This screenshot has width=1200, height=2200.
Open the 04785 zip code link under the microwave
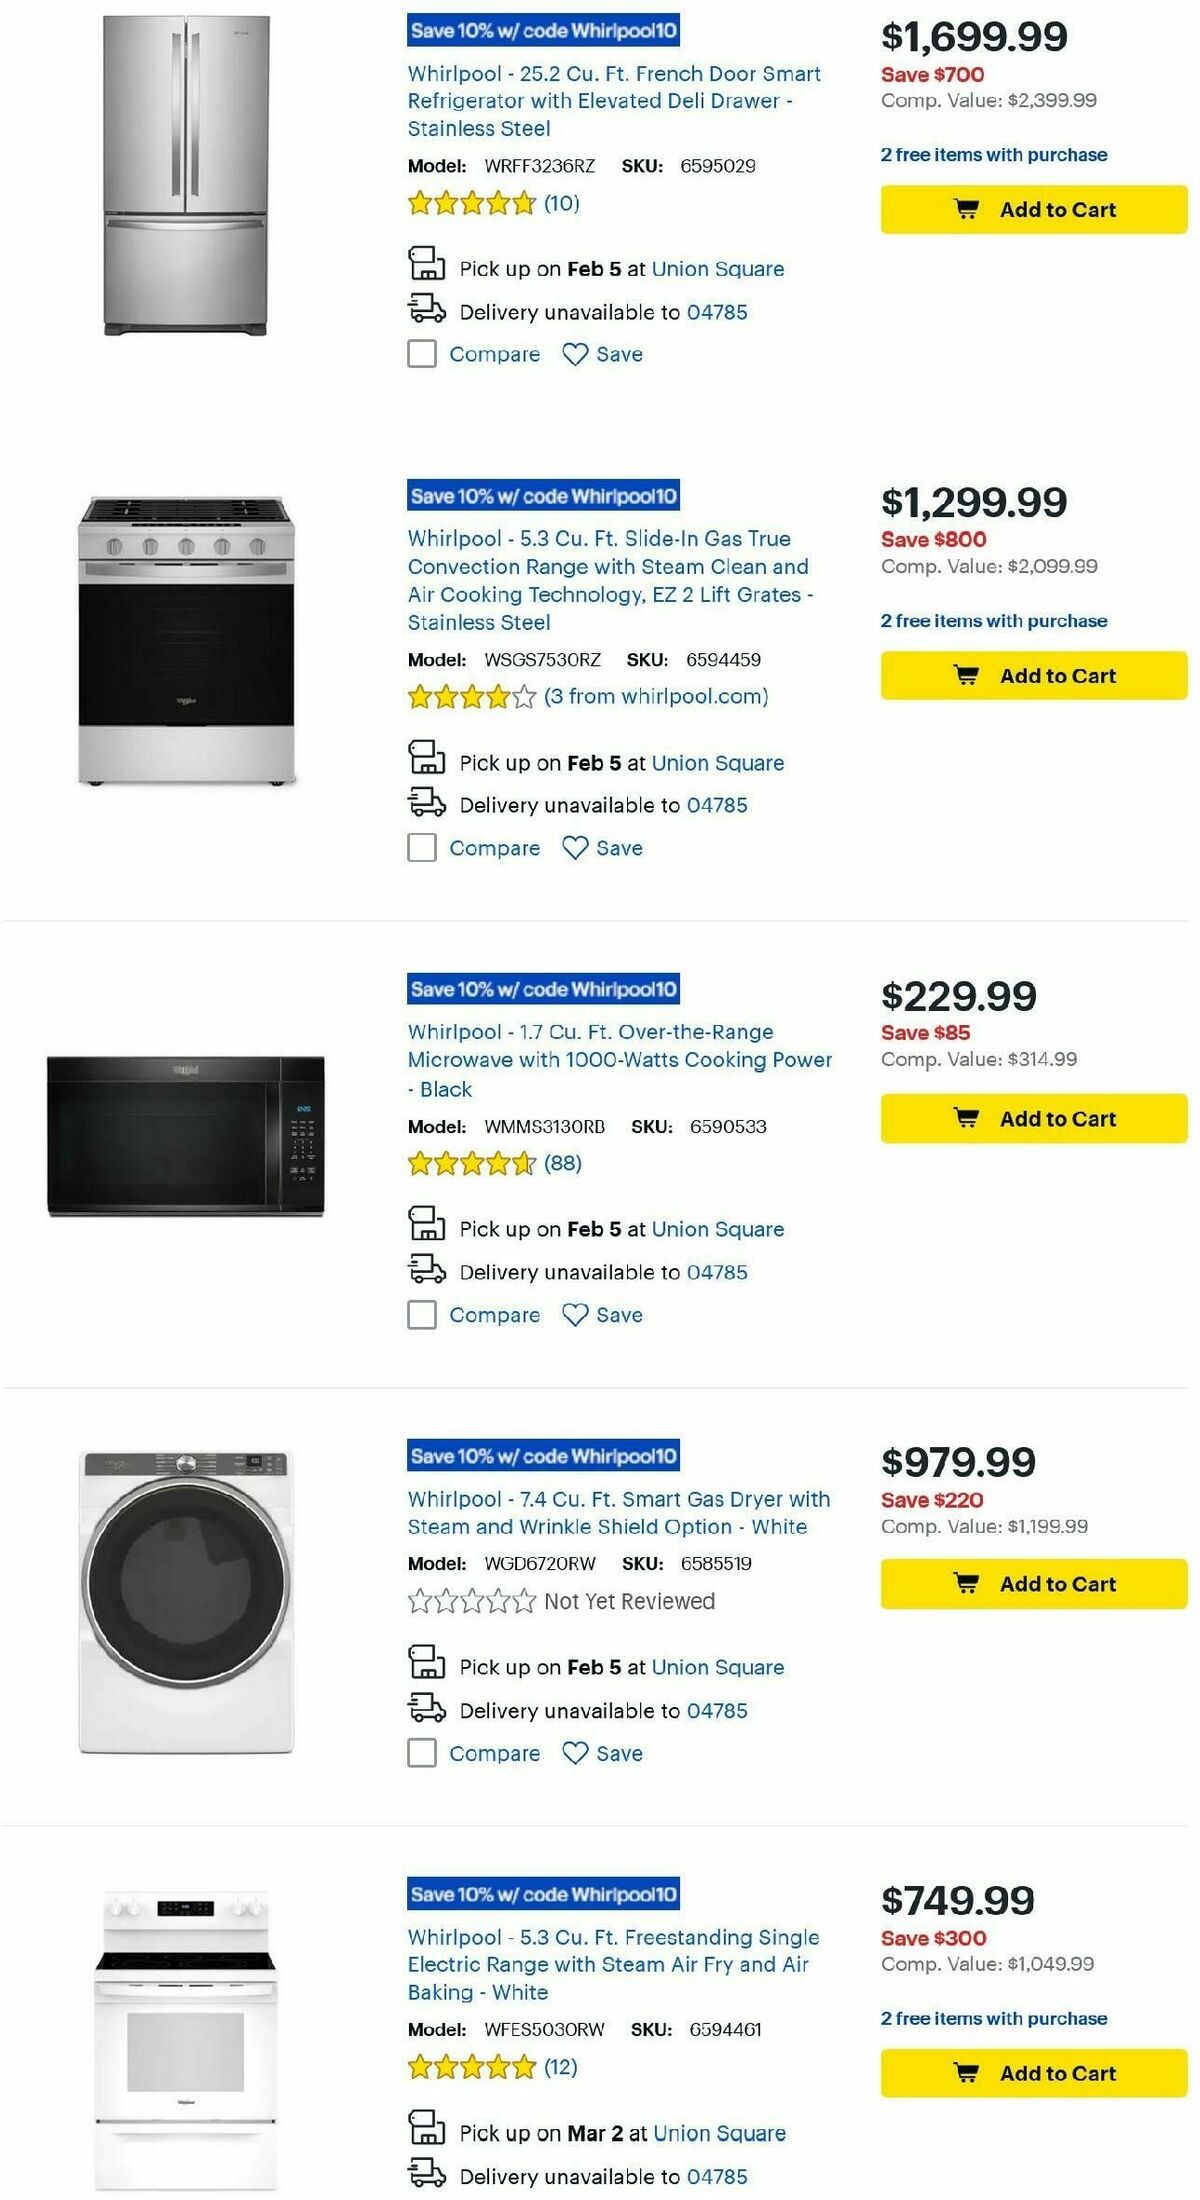pyautogui.click(x=717, y=1271)
